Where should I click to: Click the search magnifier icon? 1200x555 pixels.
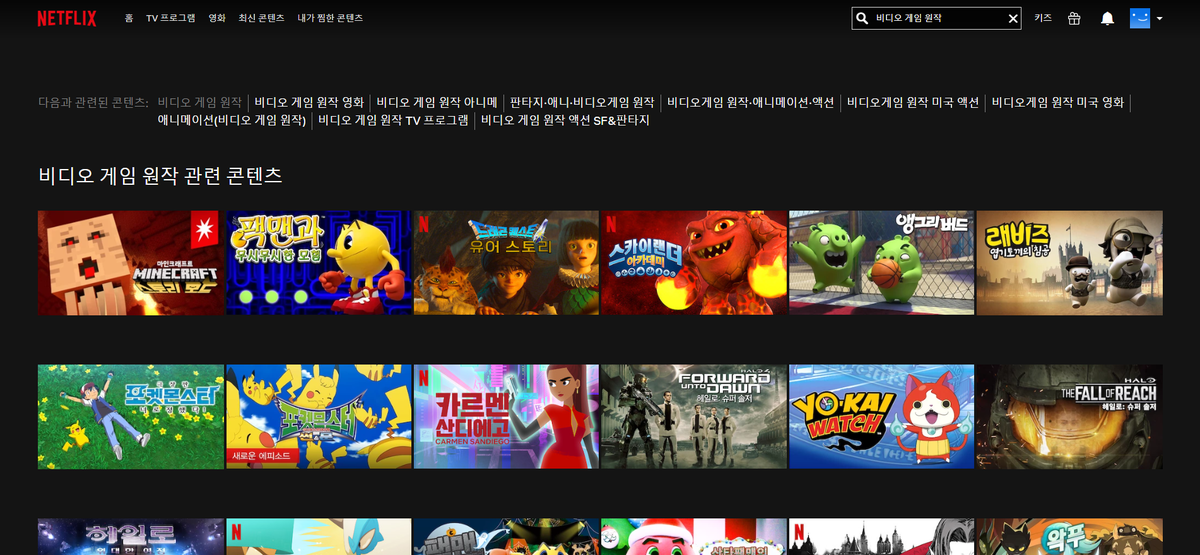863,18
